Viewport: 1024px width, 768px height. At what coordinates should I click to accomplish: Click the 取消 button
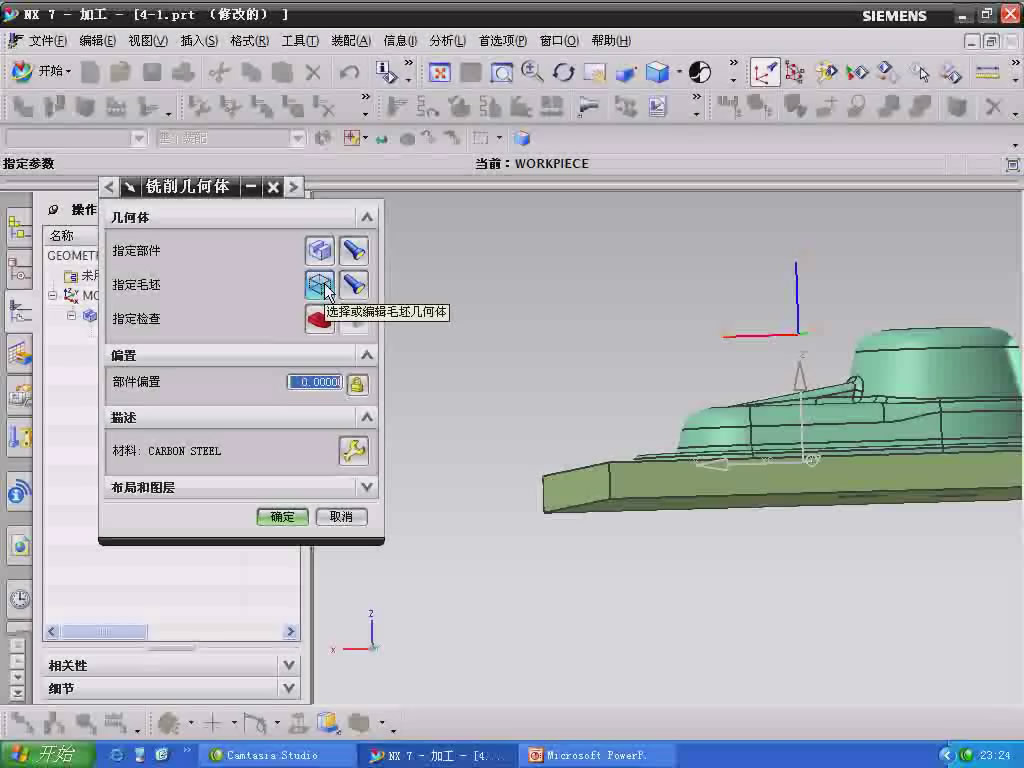tap(341, 517)
